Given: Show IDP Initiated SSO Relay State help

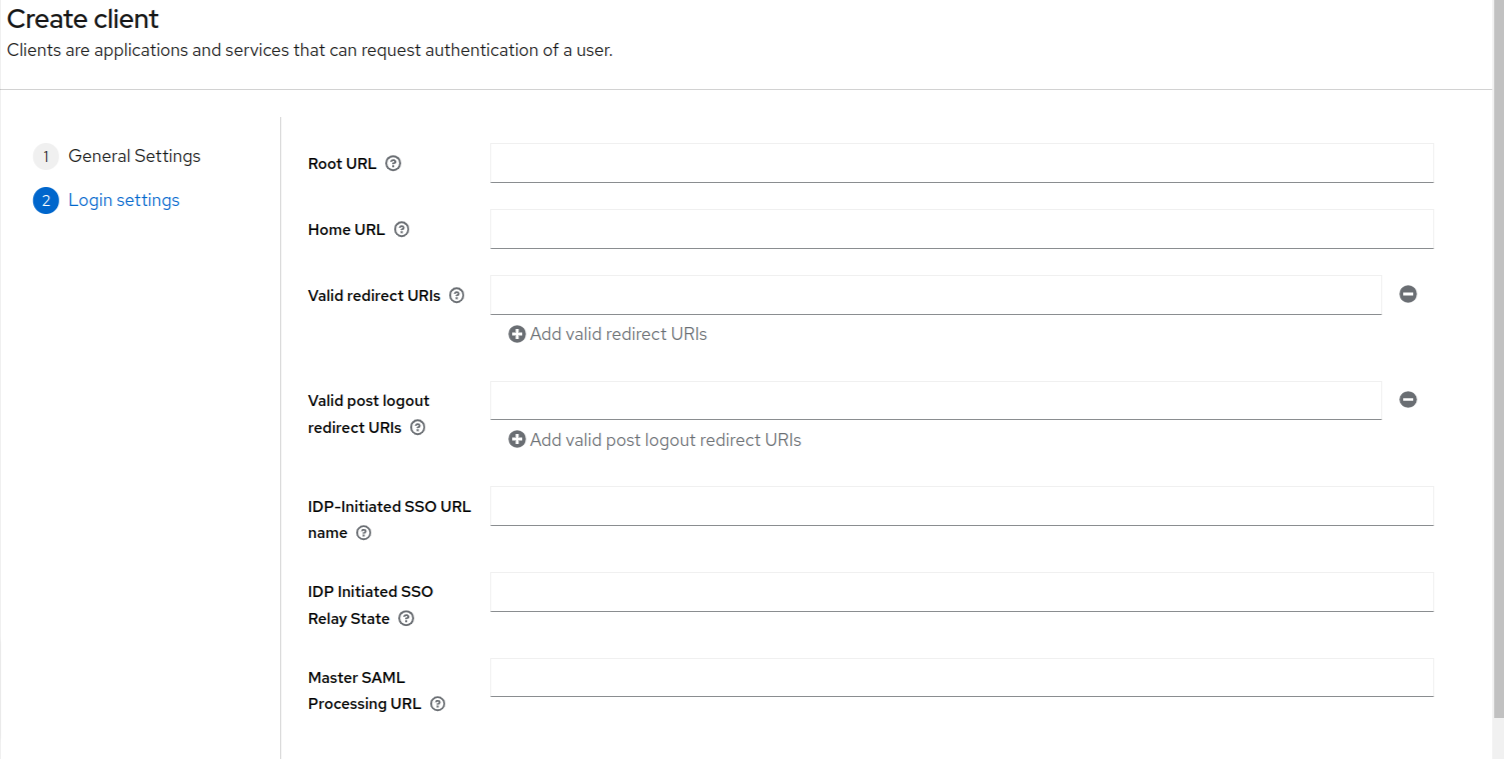Looking at the screenshot, I should point(406,619).
